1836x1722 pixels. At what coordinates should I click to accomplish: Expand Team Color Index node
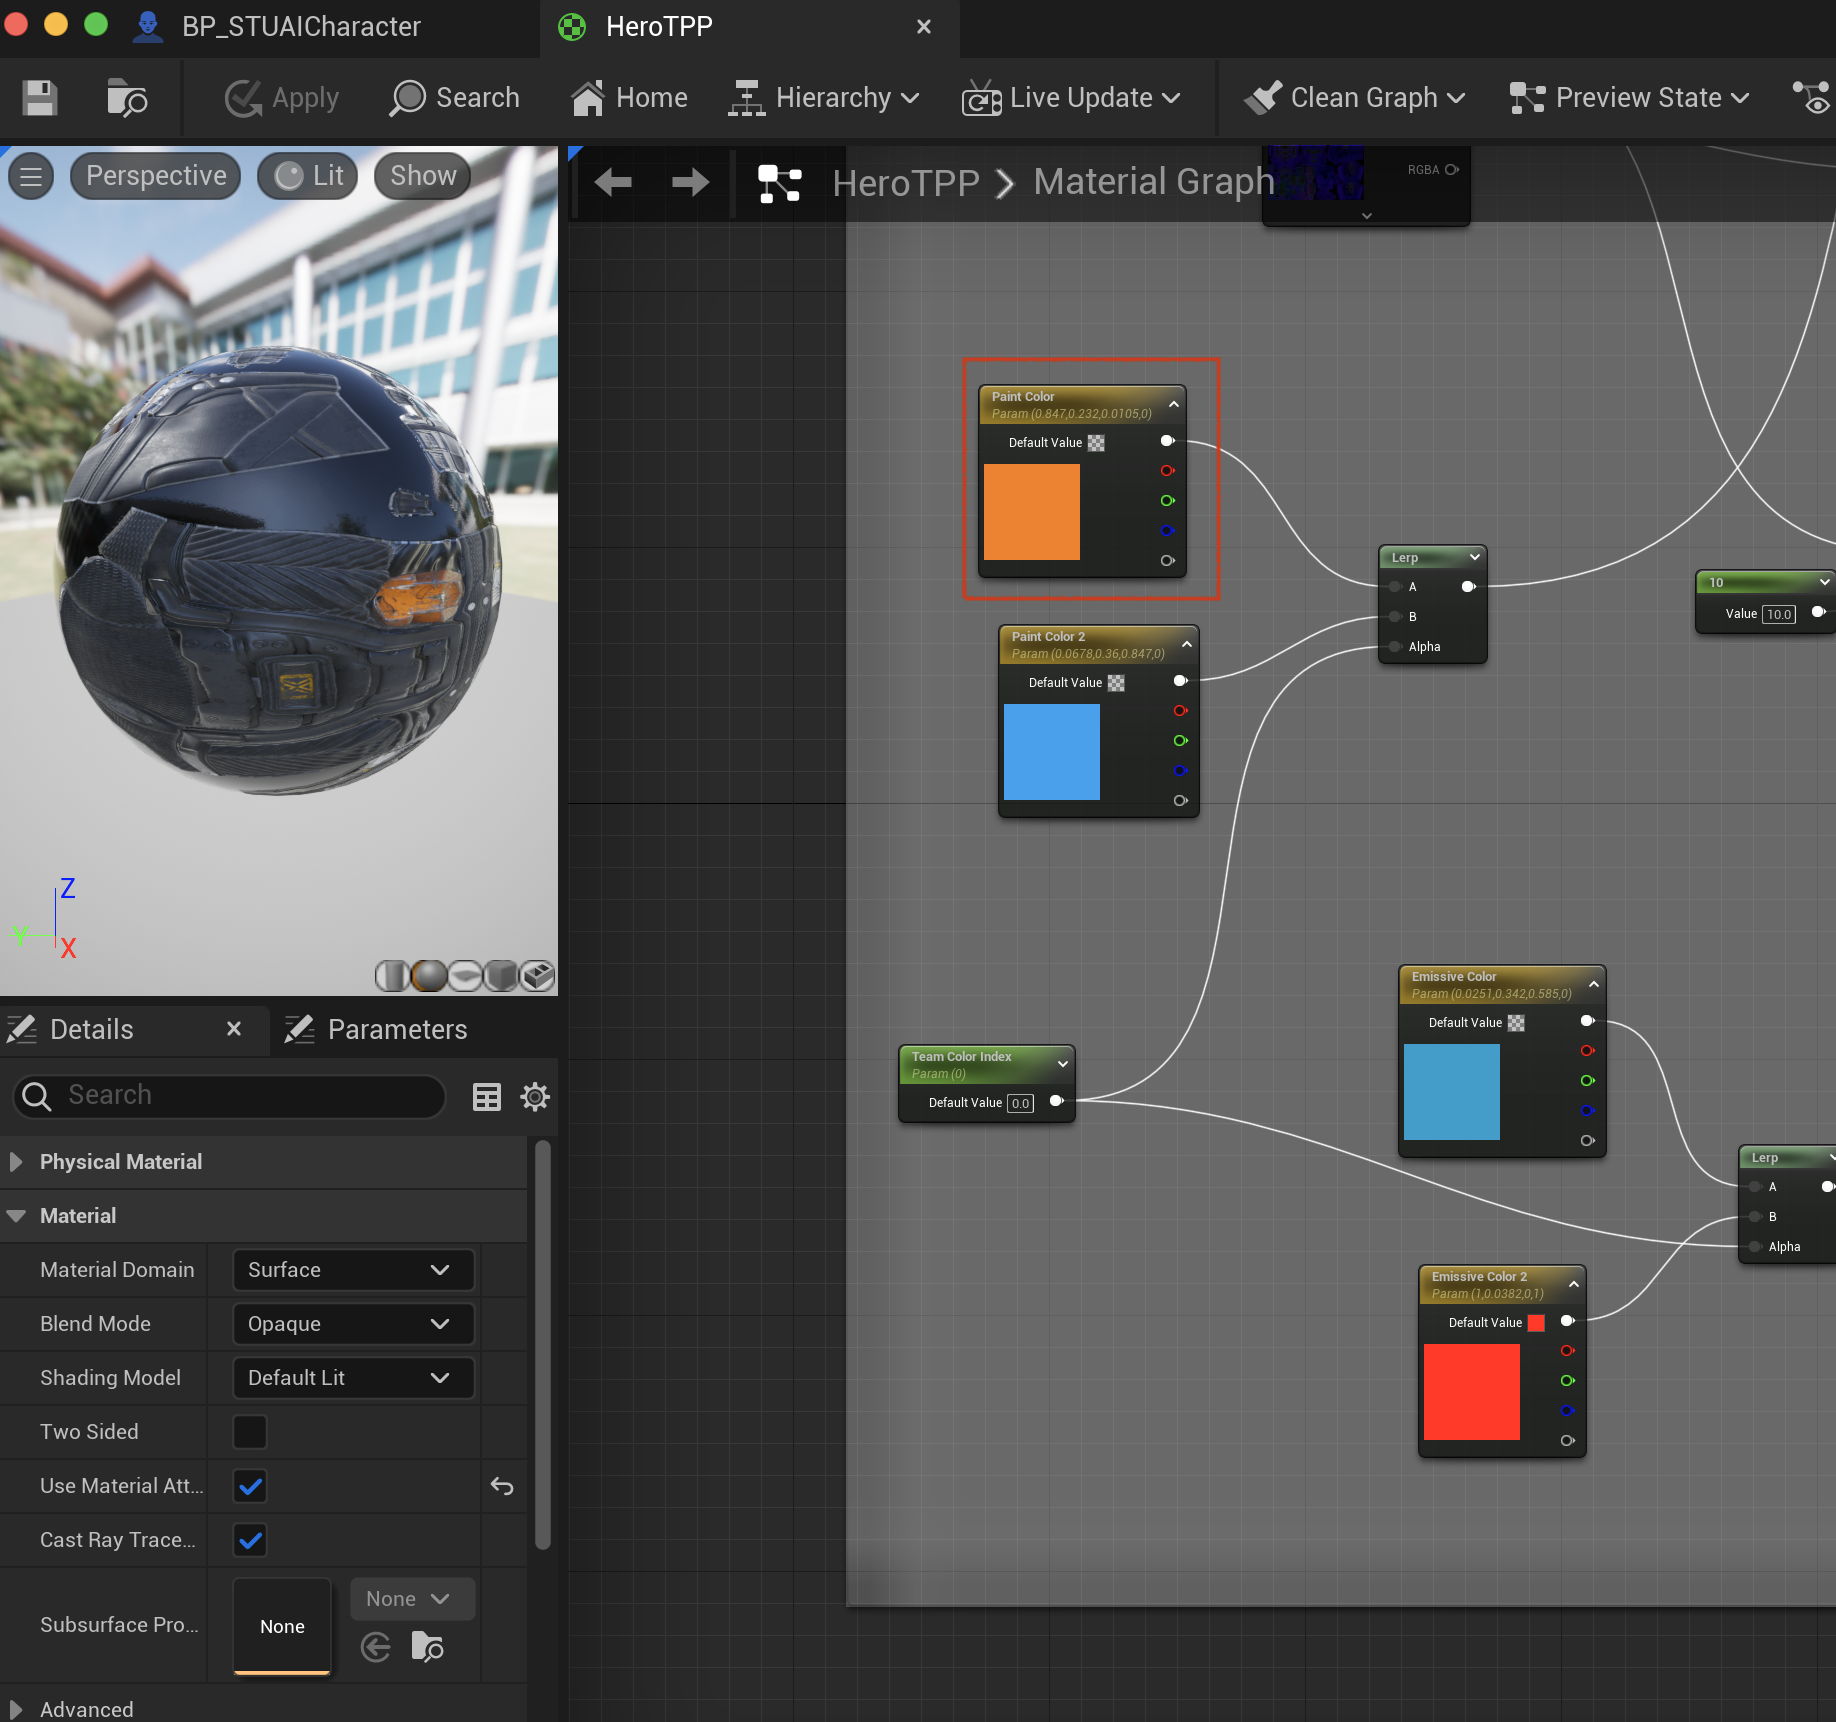[x=1063, y=1064]
